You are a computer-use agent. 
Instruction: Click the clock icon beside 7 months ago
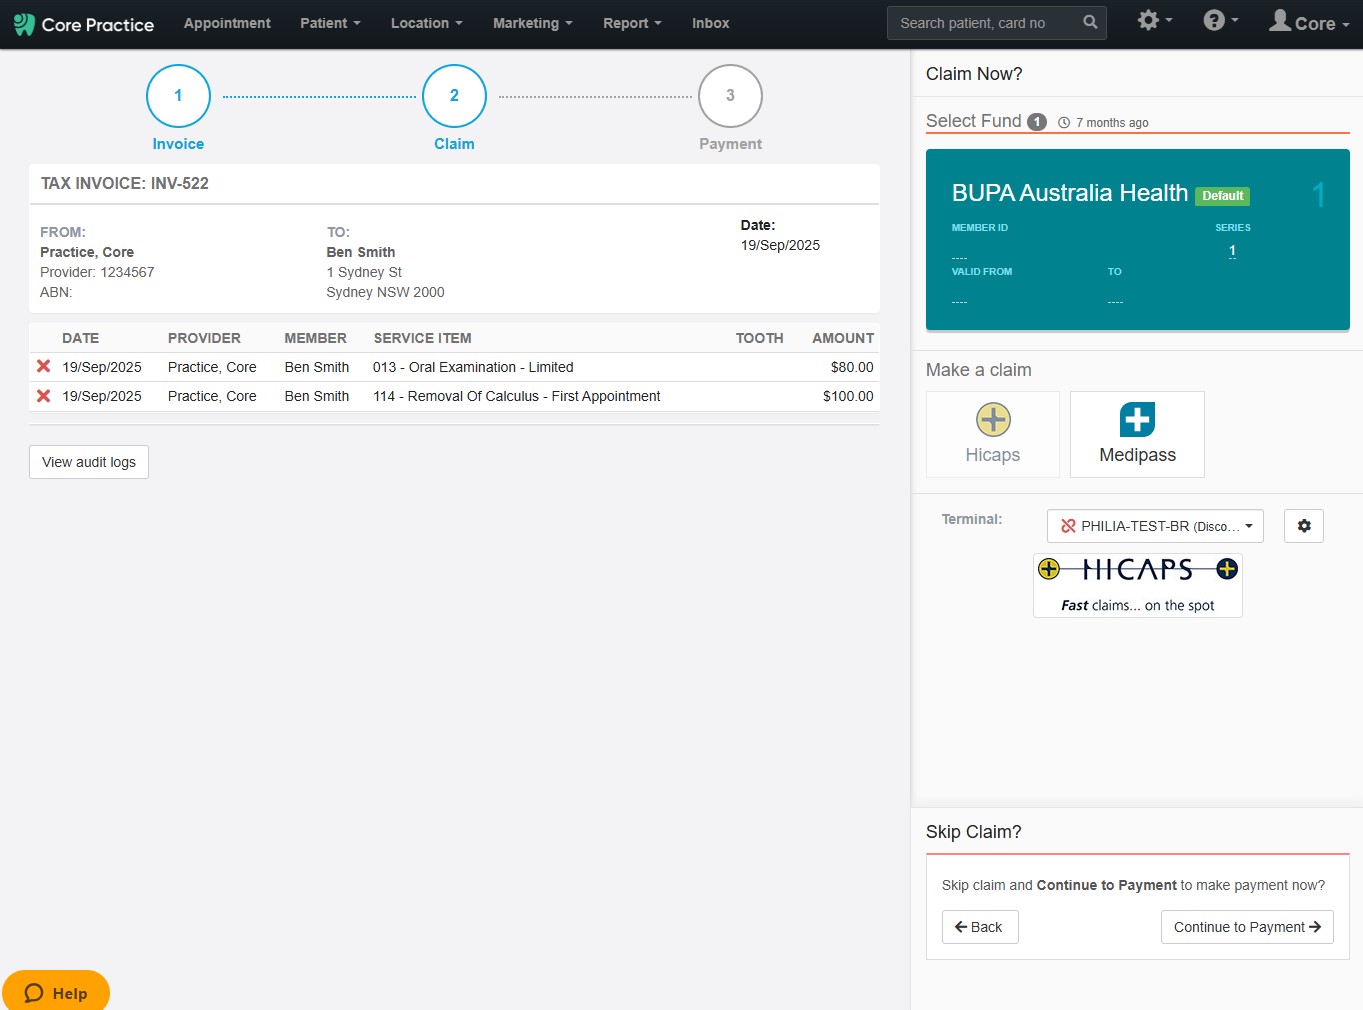point(1064,123)
